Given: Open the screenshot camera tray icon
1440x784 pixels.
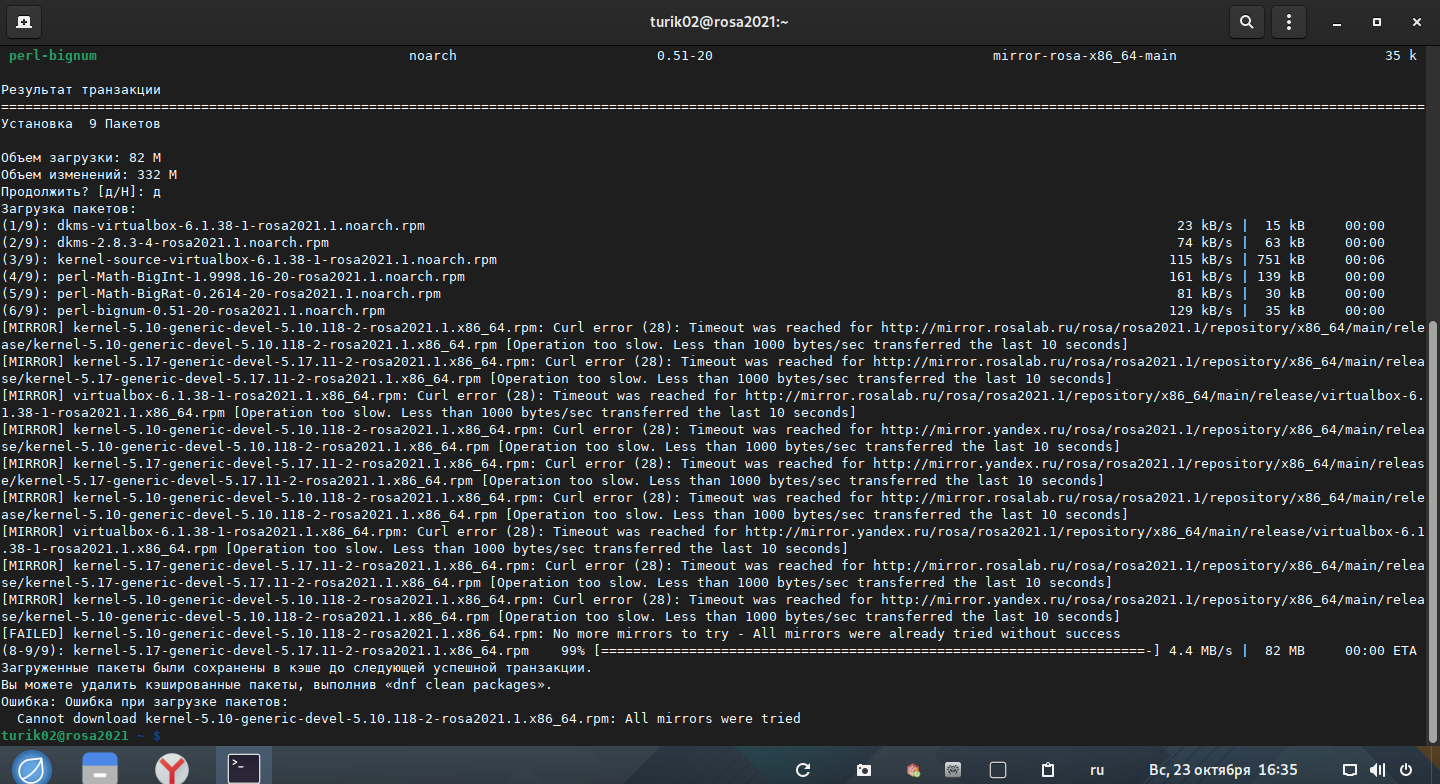Looking at the screenshot, I should click(864, 770).
